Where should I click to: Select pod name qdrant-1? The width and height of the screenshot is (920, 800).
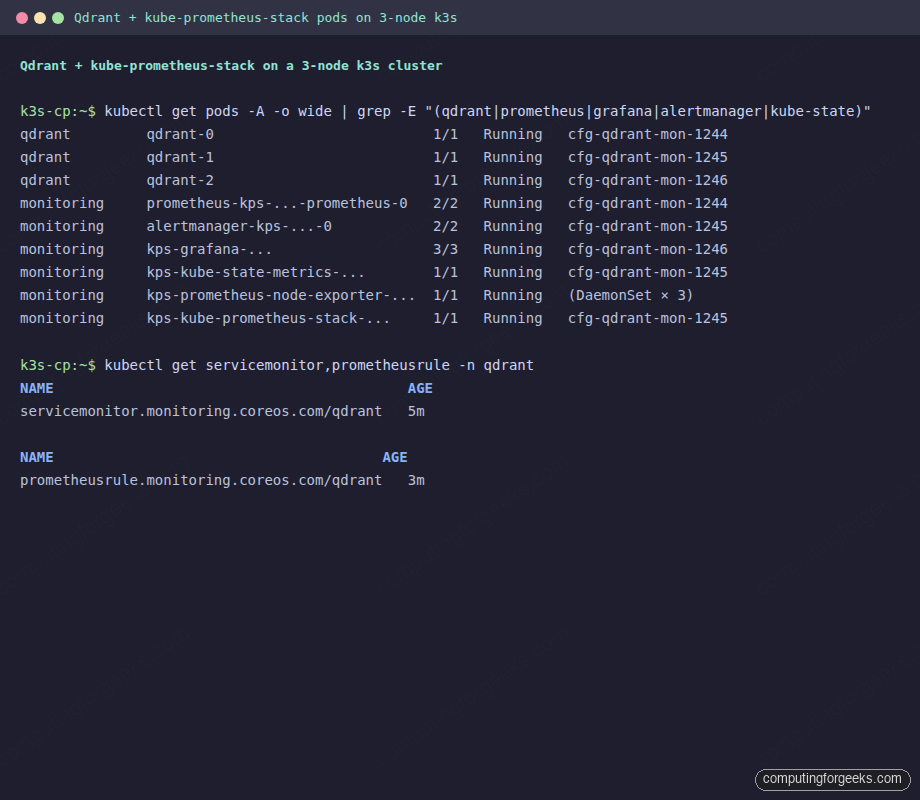coord(180,157)
